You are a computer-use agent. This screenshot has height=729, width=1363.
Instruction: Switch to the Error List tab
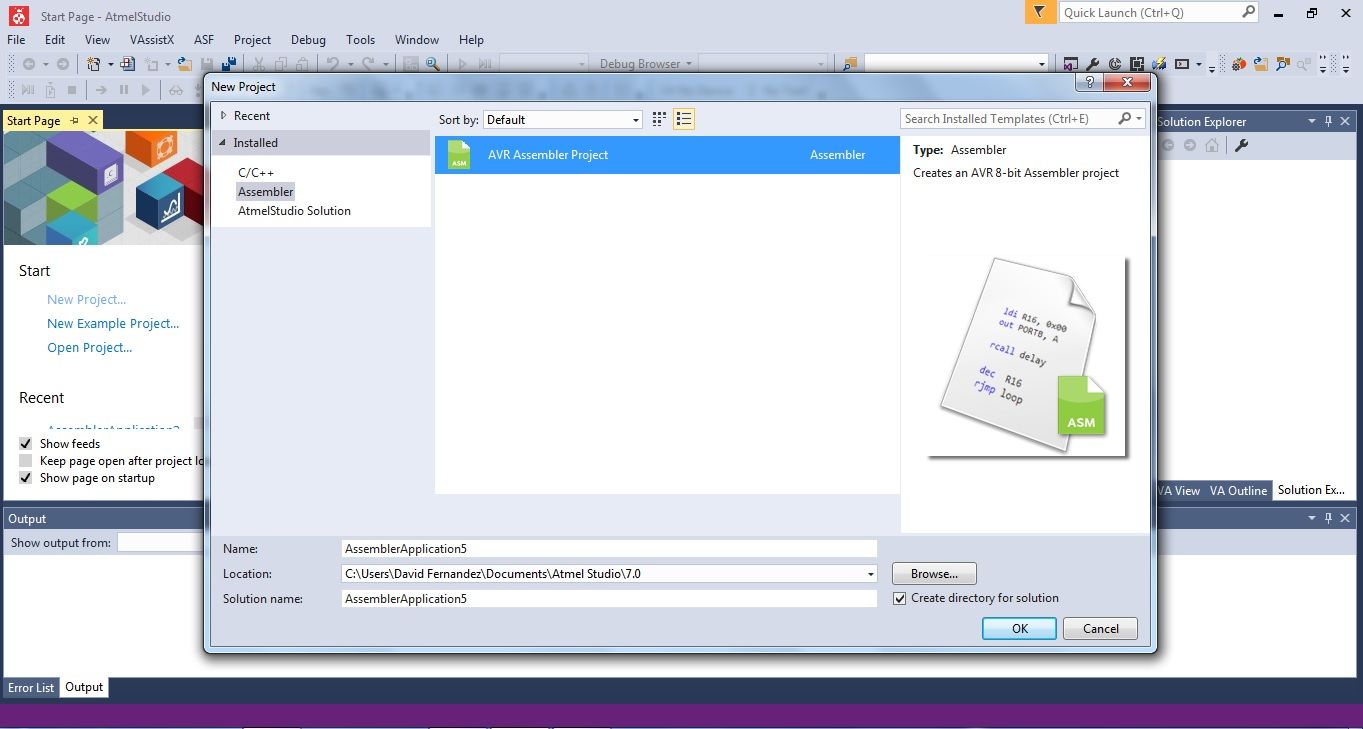tap(30, 687)
